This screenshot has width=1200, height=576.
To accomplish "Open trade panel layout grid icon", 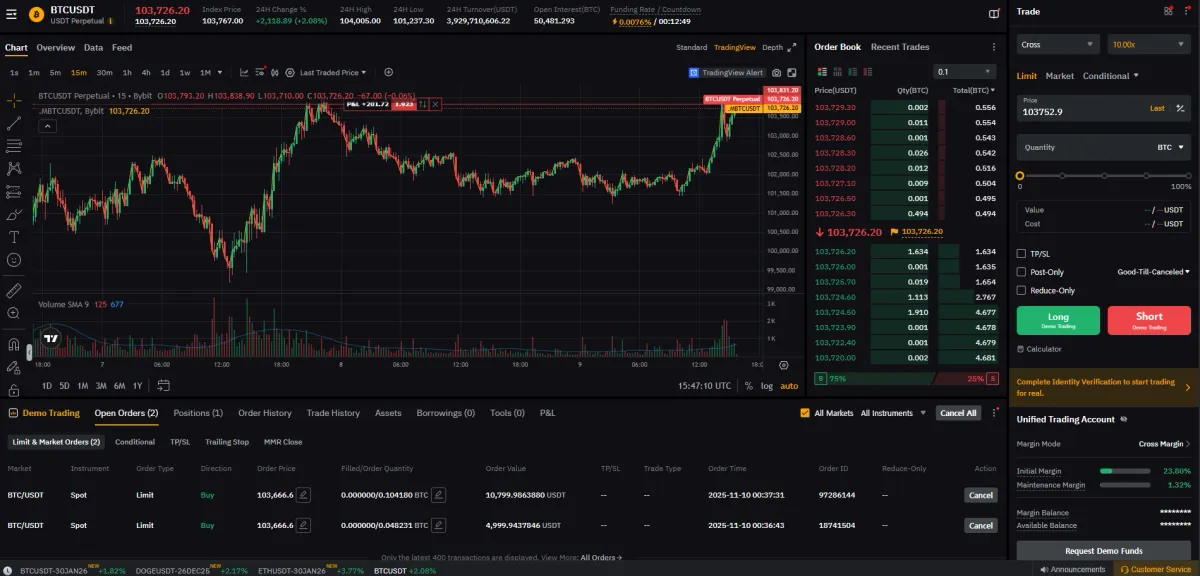I will (x=1168, y=11).
